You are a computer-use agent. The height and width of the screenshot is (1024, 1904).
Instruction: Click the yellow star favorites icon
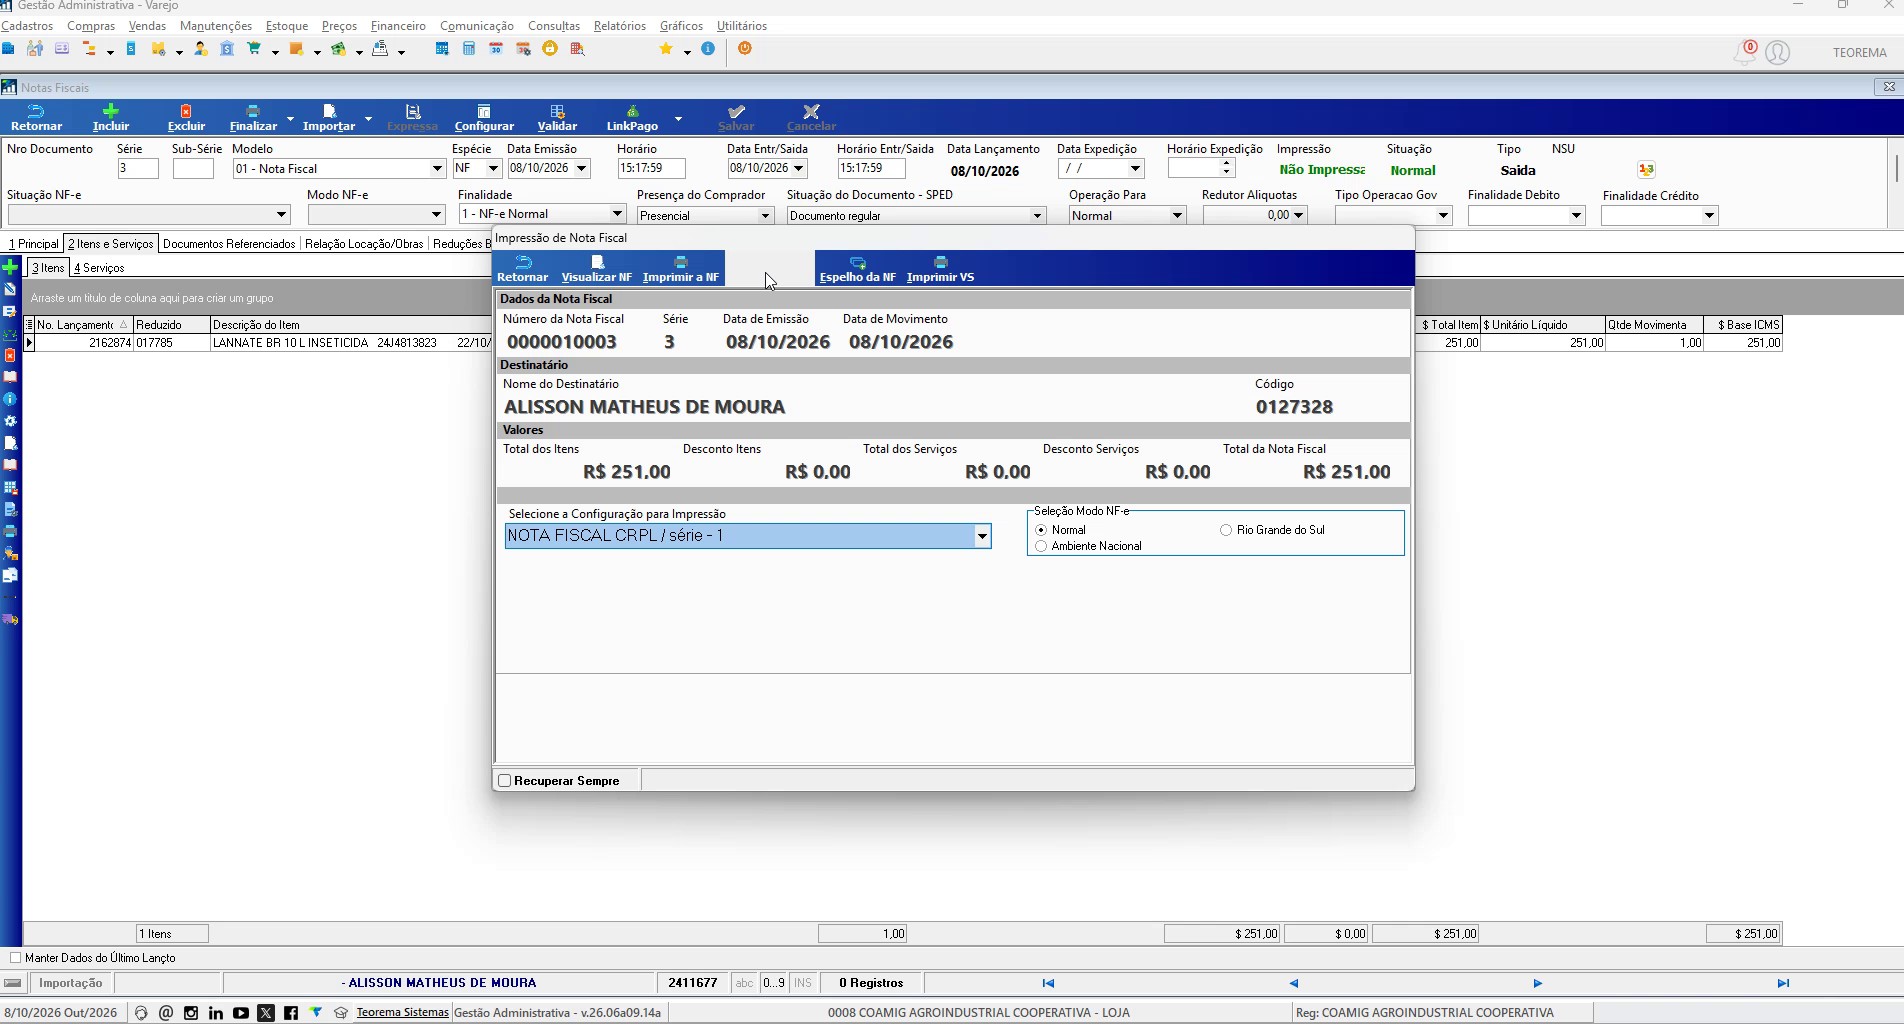pyautogui.click(x=666, y=49)
